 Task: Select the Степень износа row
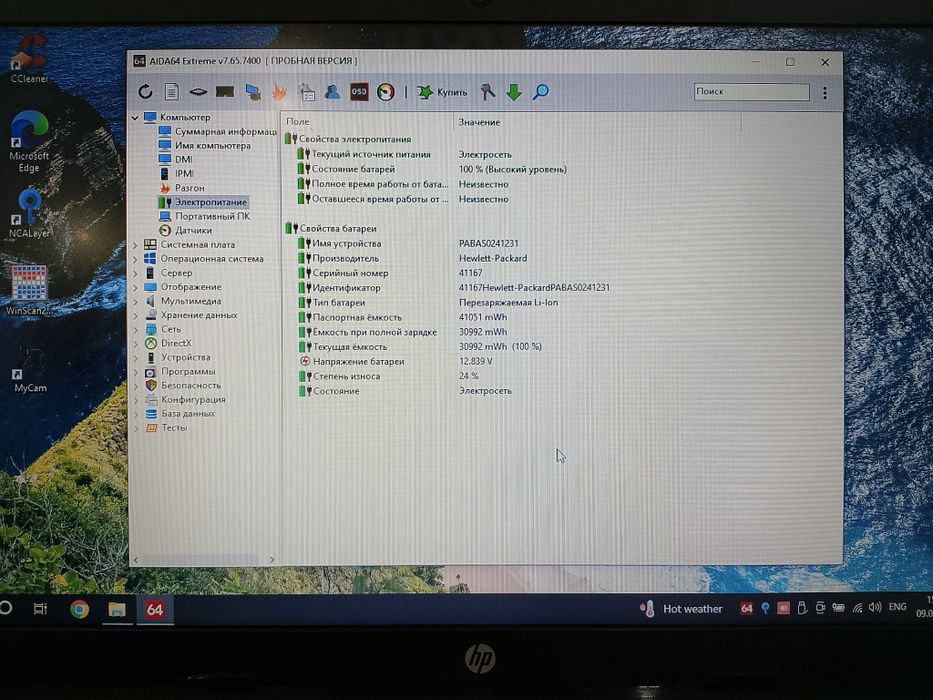[388, 376]
